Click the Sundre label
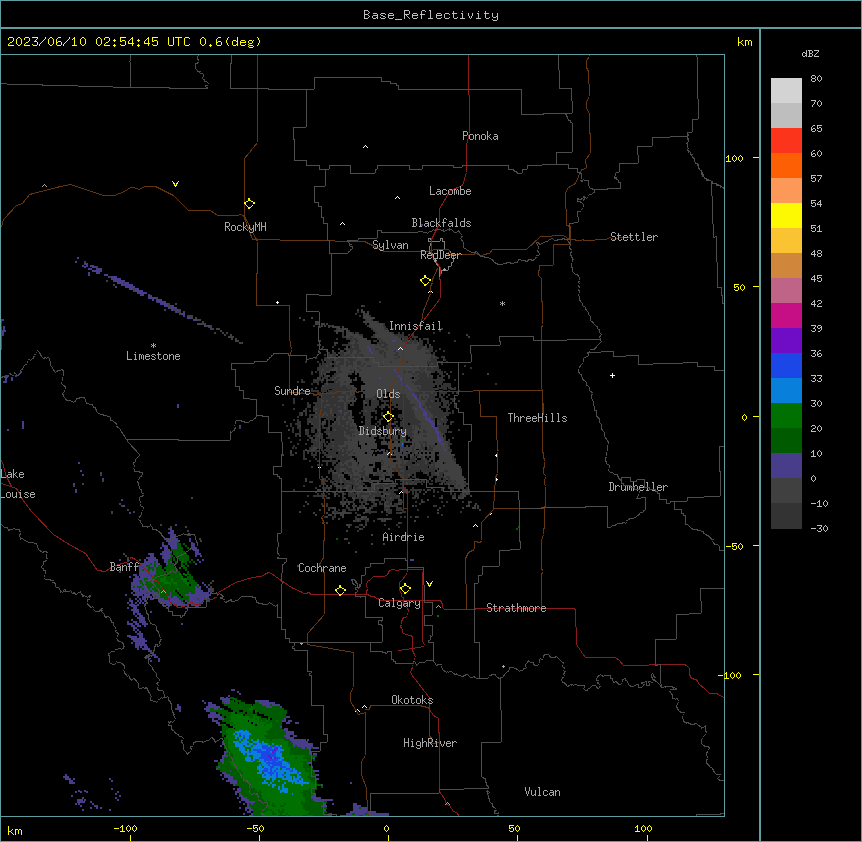This screenshot has width=862, height=842. [x=292, y=391]
